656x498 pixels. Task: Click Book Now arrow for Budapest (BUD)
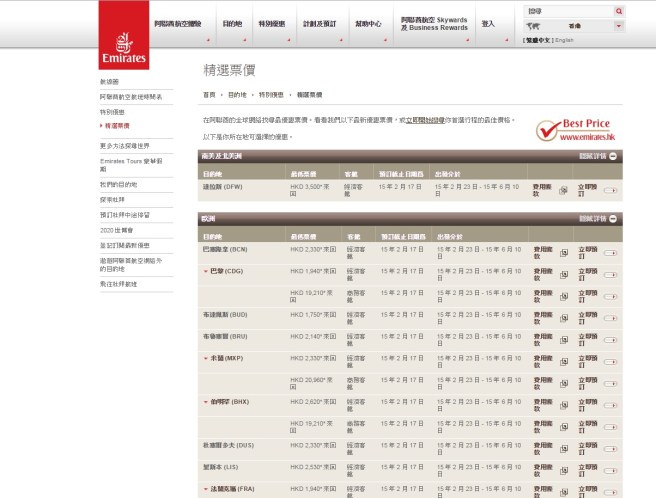pyautogui.click(x=610, y=316)
